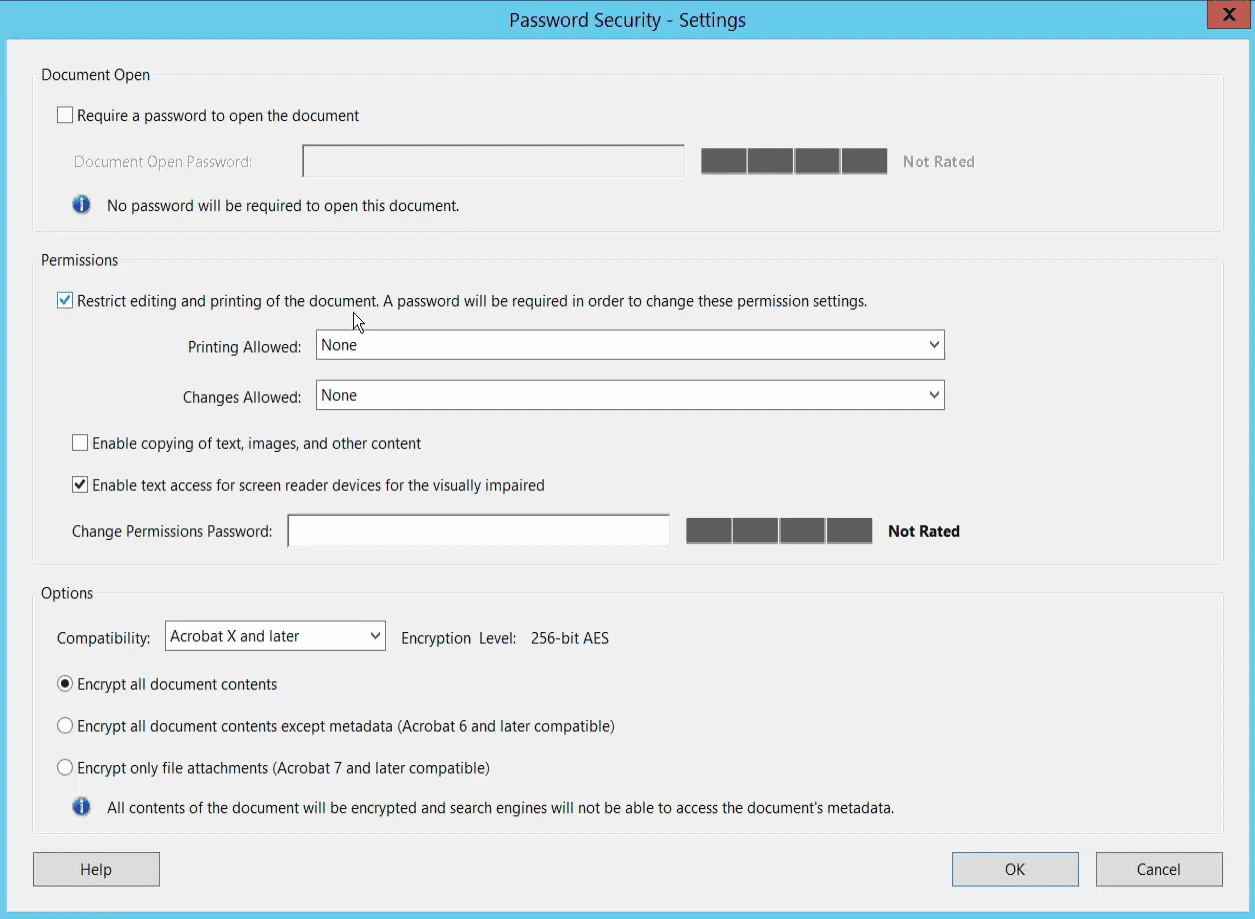Enable copying of text, images, and content
Image resolution: width=1255 pixels, height=919 pixels.
79,442
